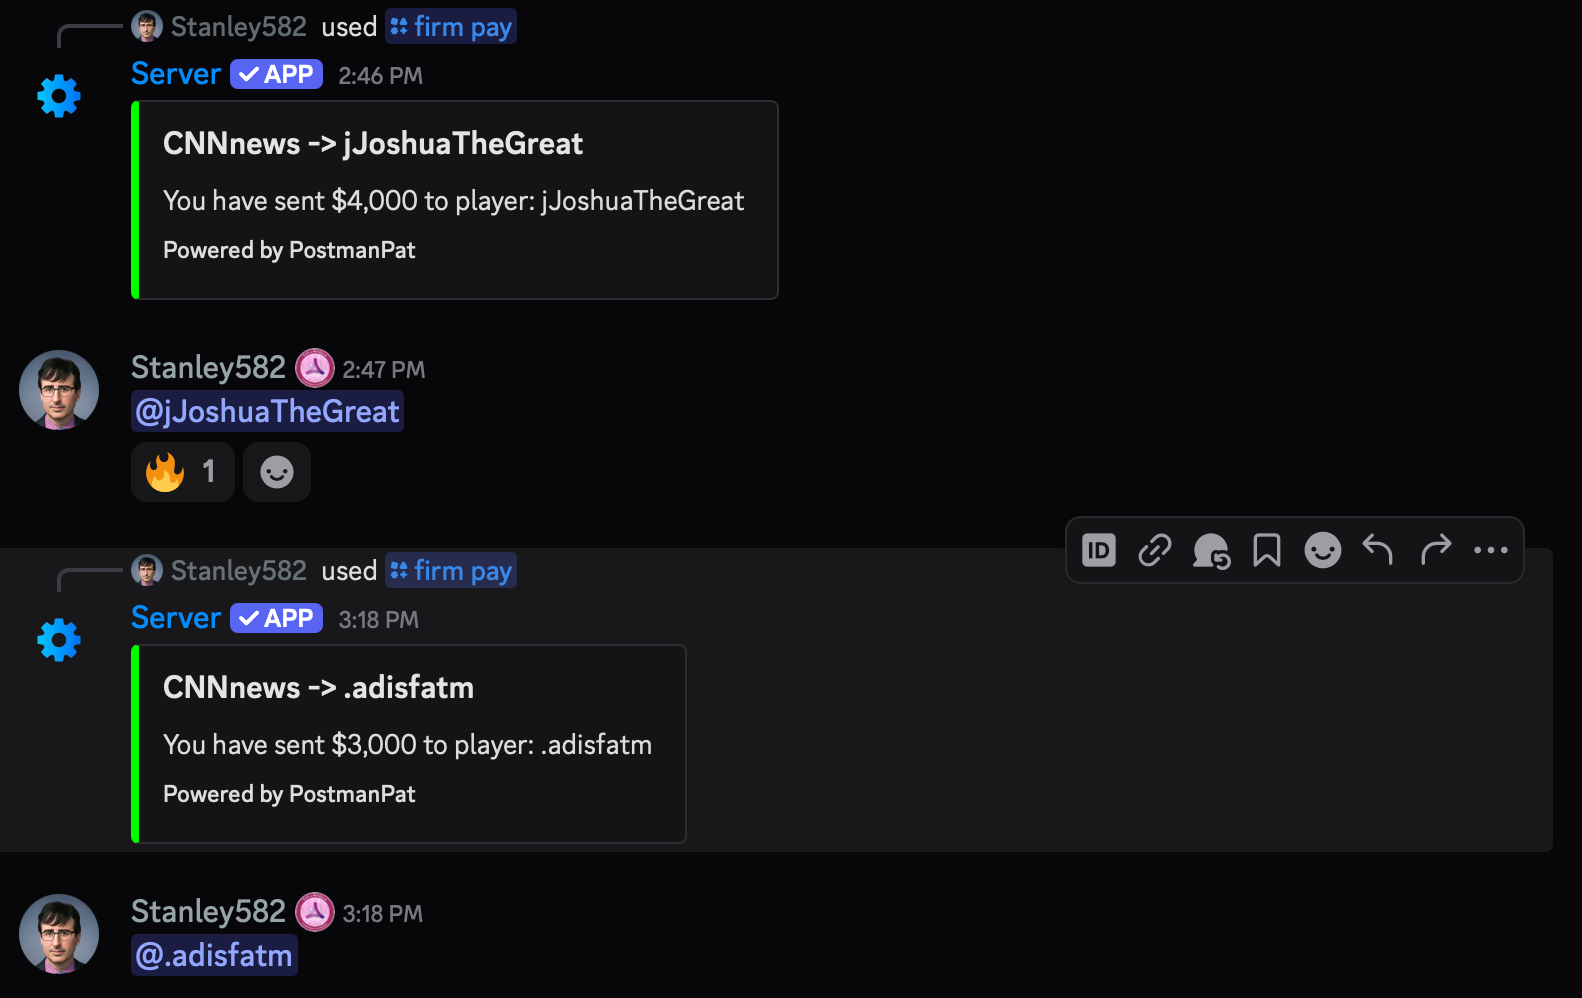Forward message using right arrow icon
This screenshot has width=1582, height=998.
[x=1435, y=550]
